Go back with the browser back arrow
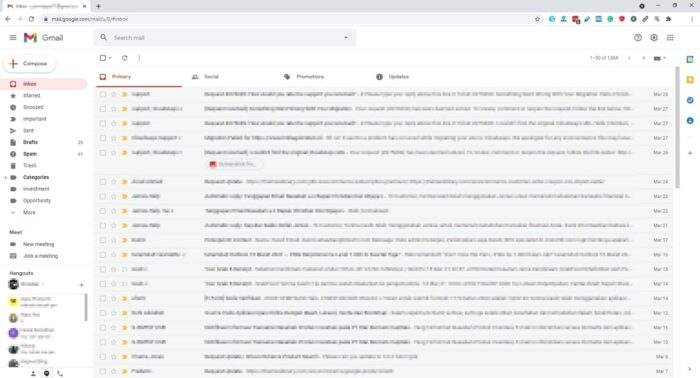This screenshot has width=700, height=378. tap(8, 19)
